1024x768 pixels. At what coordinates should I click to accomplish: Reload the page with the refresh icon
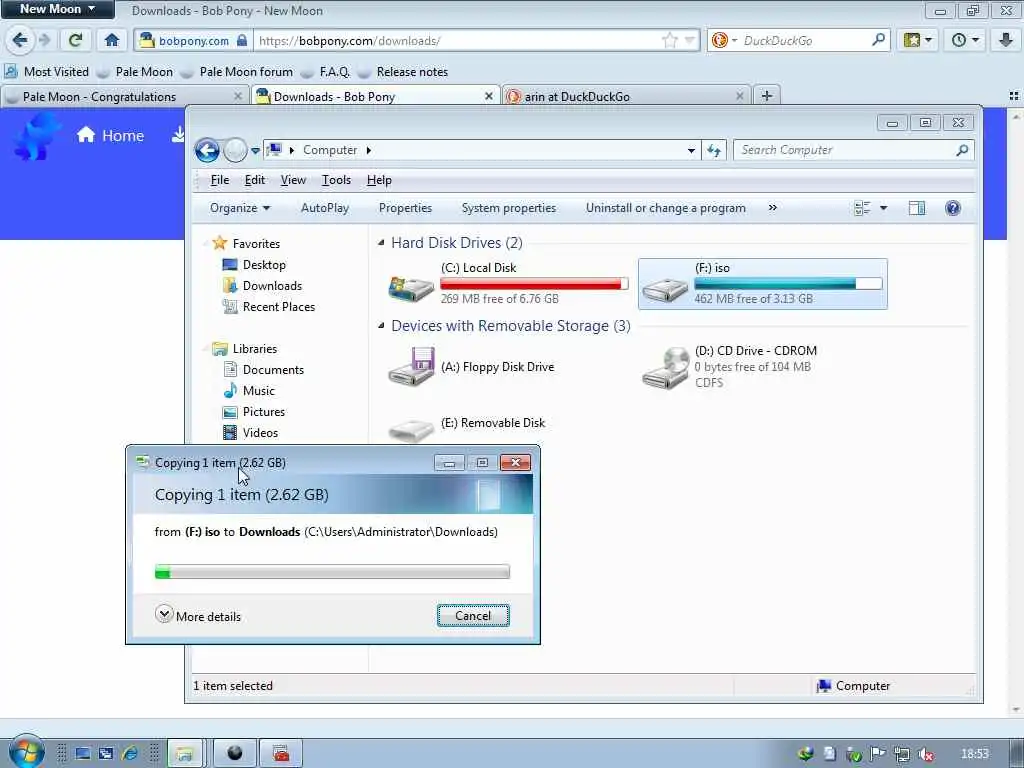pos(75,40)
